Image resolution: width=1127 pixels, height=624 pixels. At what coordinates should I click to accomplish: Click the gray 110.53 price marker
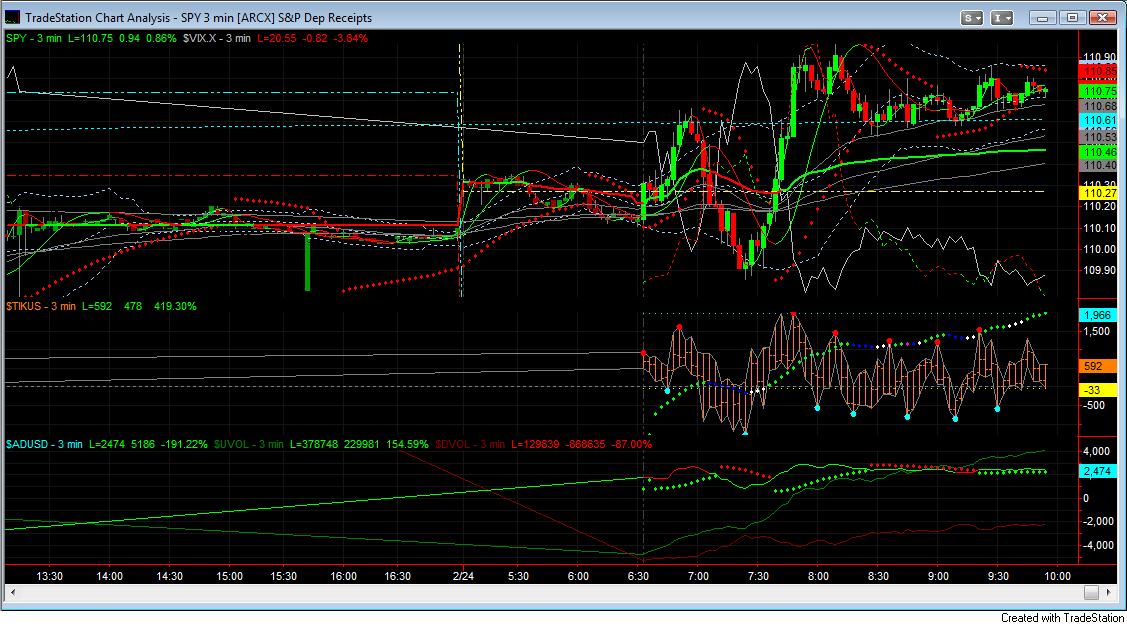point(1100,136)
